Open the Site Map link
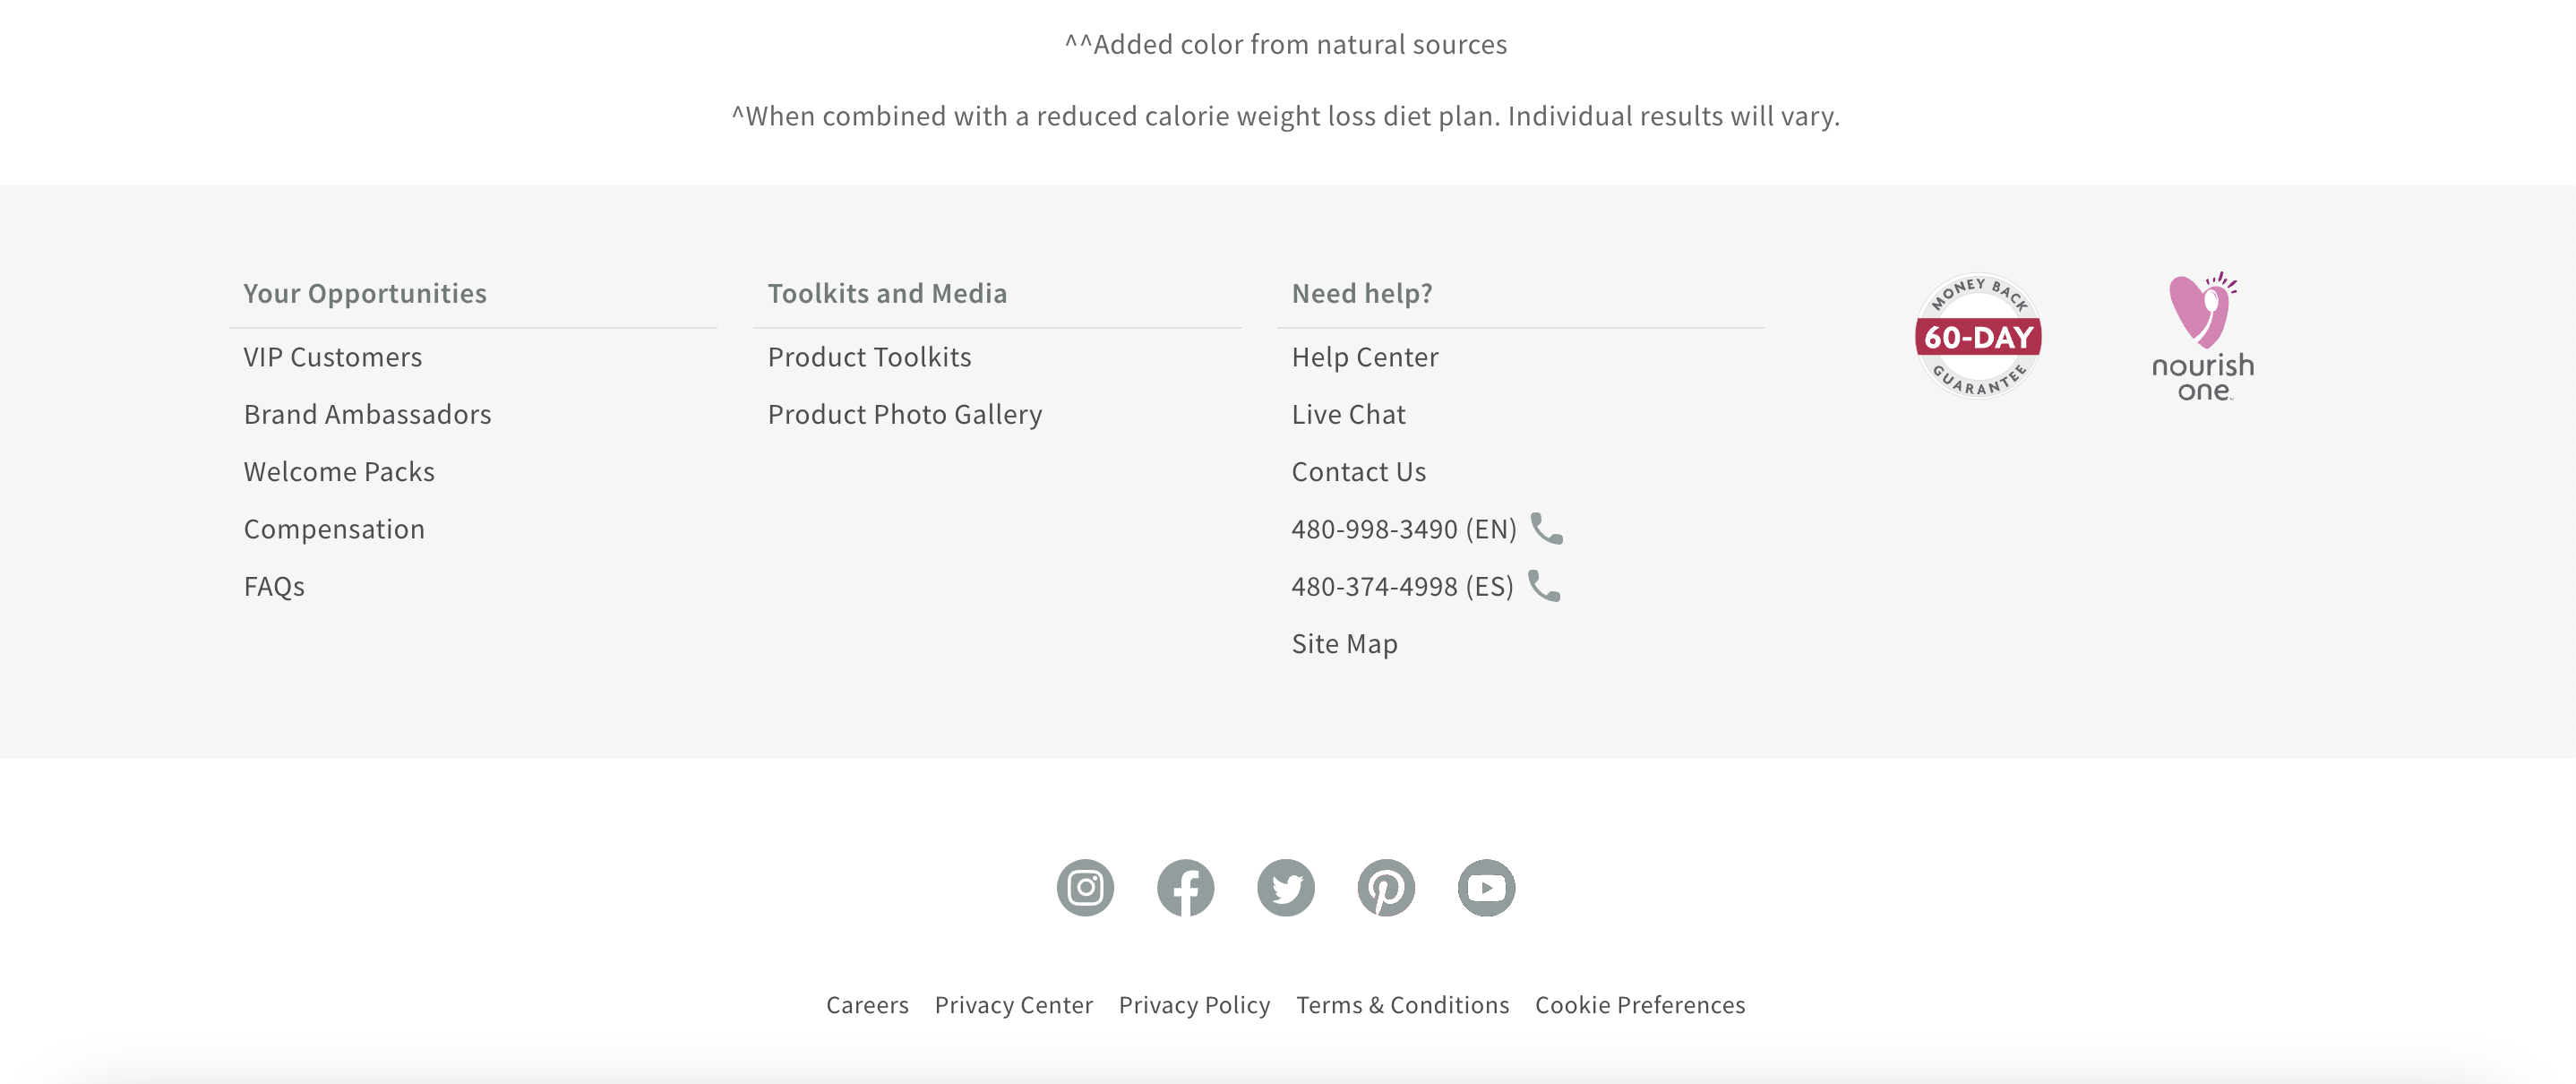The height and width of the screenshot is (1084, 2576). (1344, 643)
